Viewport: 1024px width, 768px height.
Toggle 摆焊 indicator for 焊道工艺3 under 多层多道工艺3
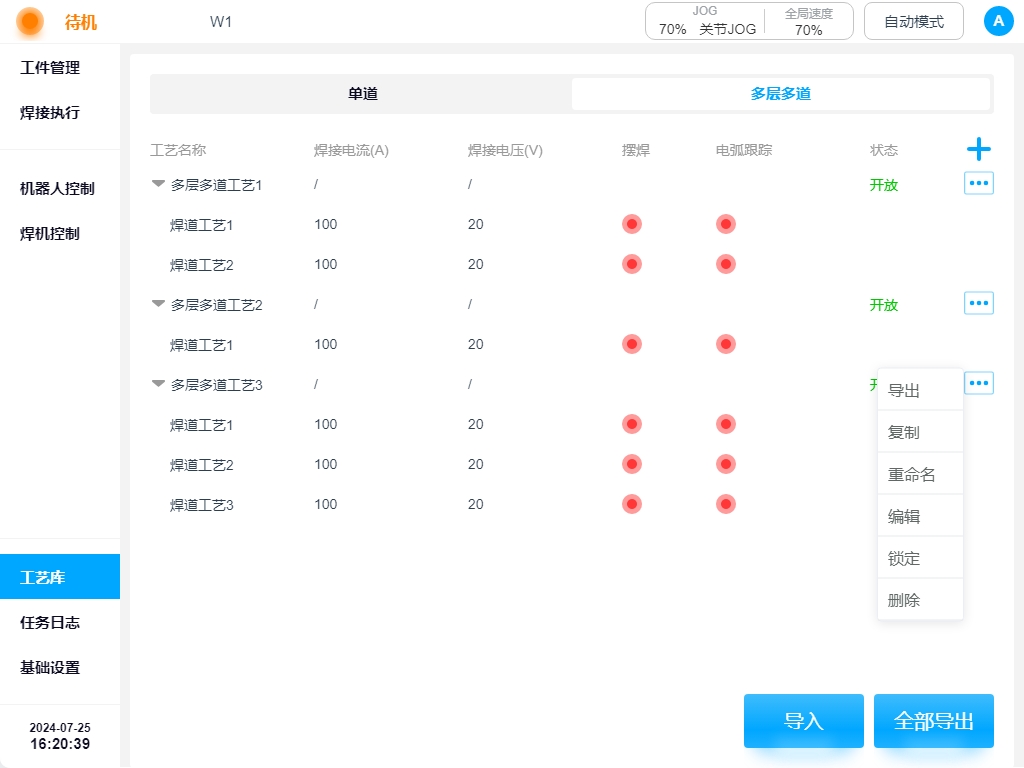click(x=631, y=504)
